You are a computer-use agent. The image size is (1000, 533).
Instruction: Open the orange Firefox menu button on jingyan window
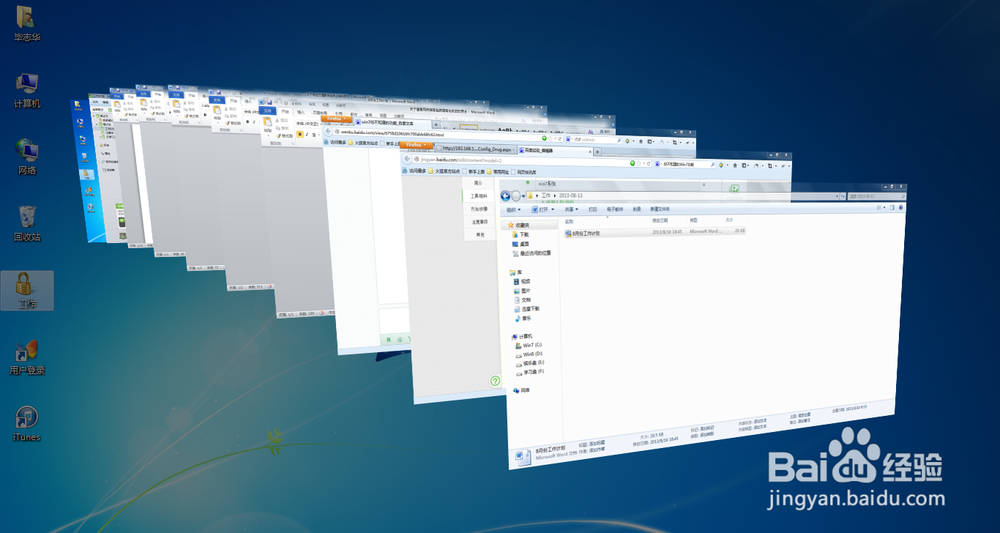click(x=416, y=145)
